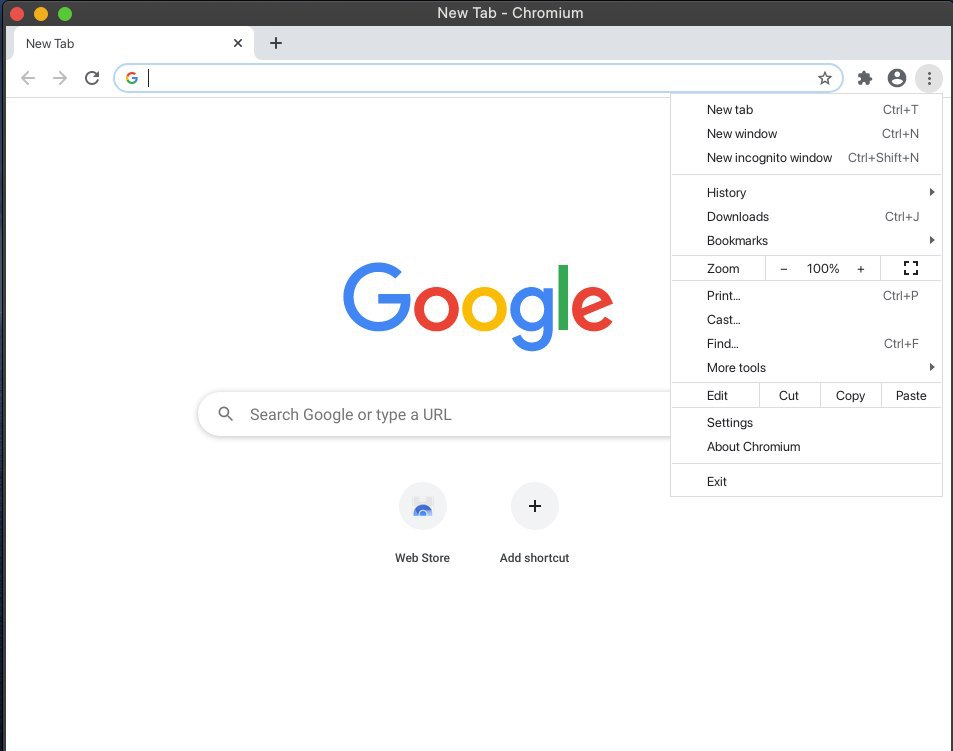The height and width of the screenshot is (751, 953).
Task: Decrease zoom with minus button
Action: pyautogui.click(x=783, y=269)
